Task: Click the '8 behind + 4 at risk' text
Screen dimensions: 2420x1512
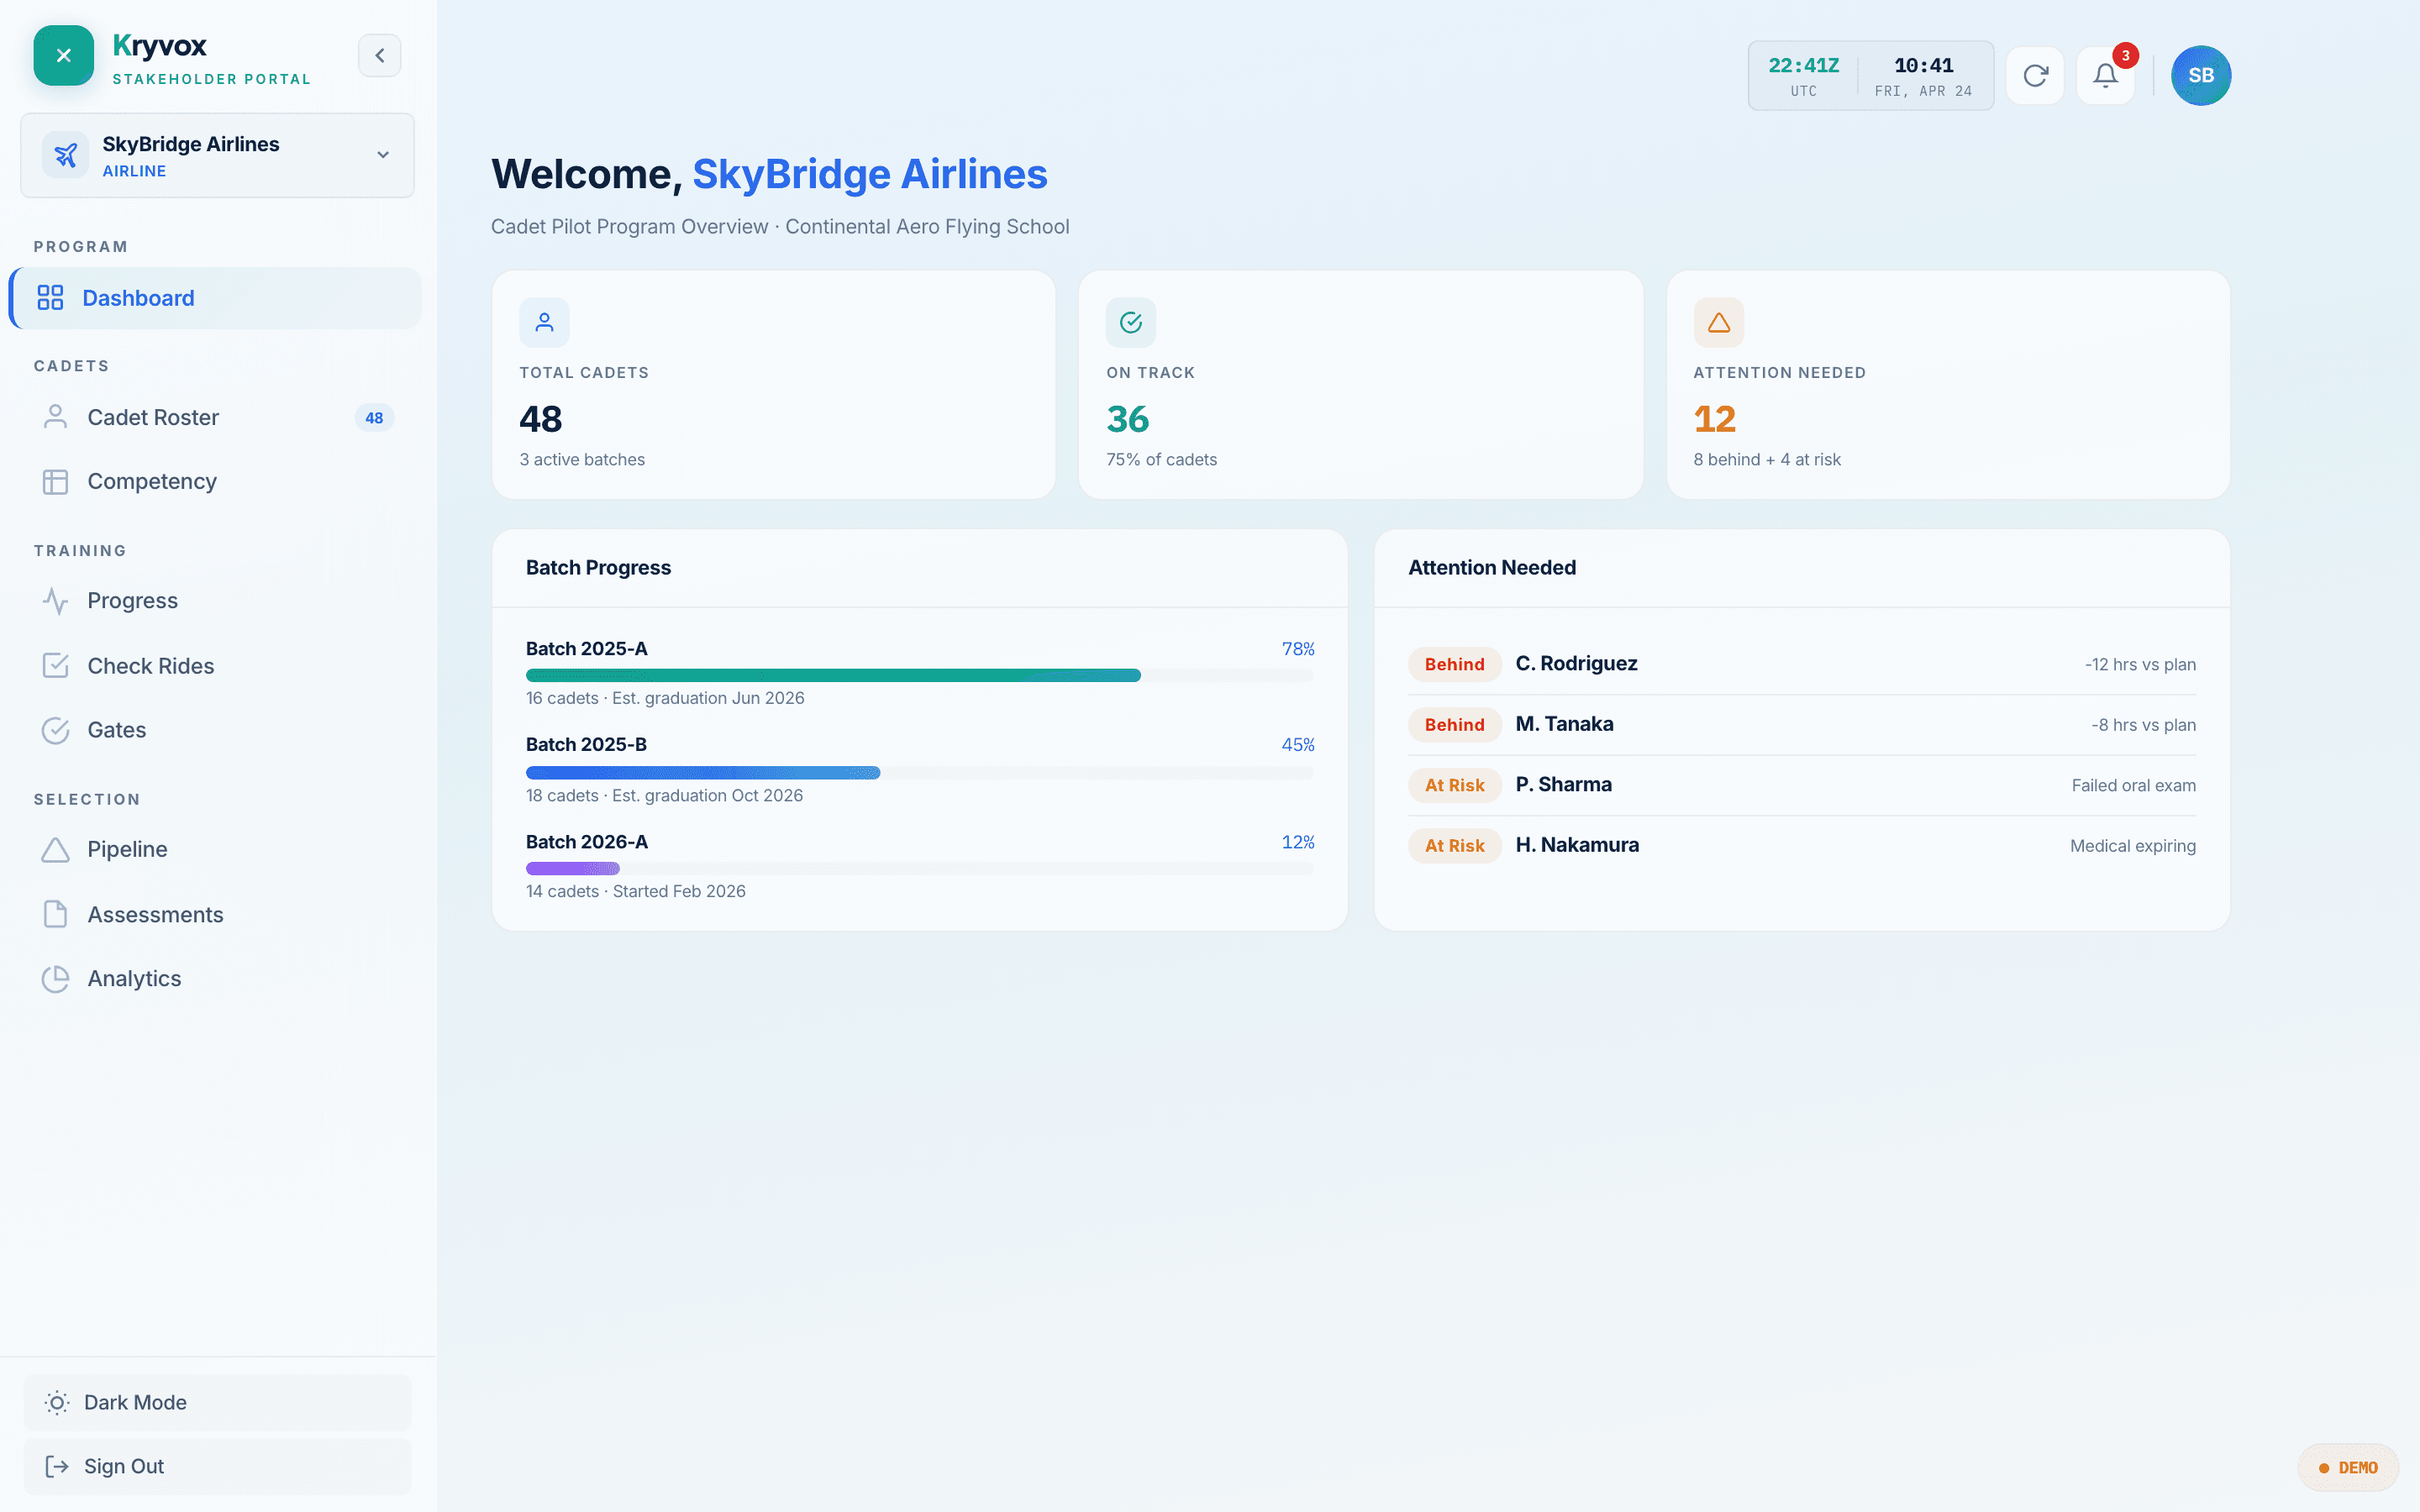Action: click(1766, 460)
